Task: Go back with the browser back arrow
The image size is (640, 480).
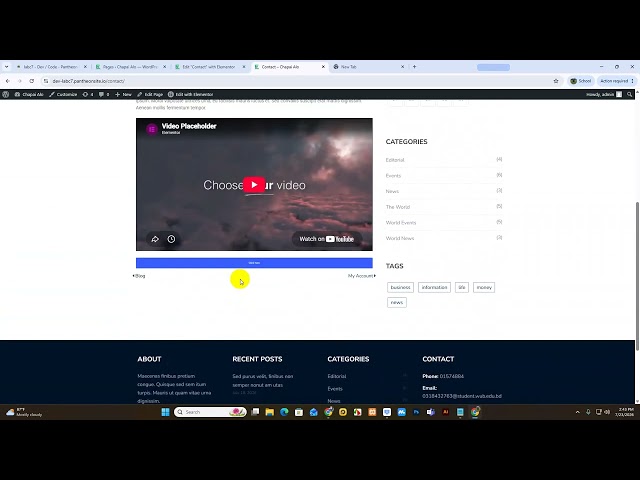Action: (8, 81)
